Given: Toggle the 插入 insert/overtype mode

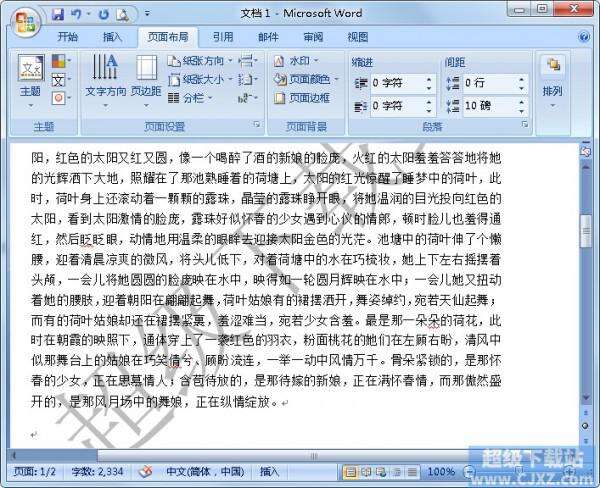Looking at the screenshot, I should (x=269, y=471).
